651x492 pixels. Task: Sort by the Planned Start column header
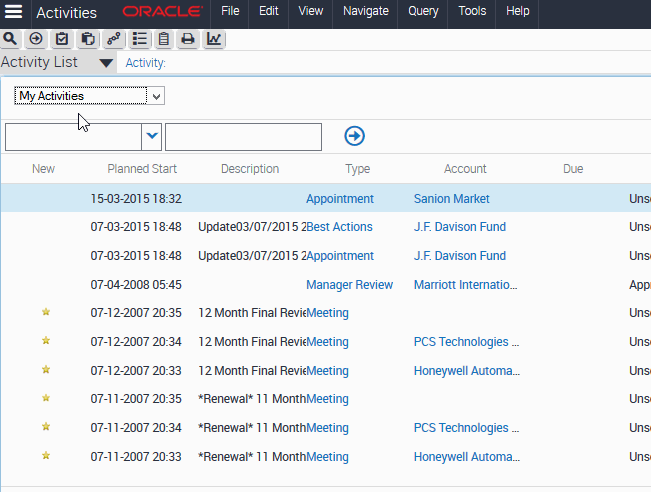[x=142, y=169]
